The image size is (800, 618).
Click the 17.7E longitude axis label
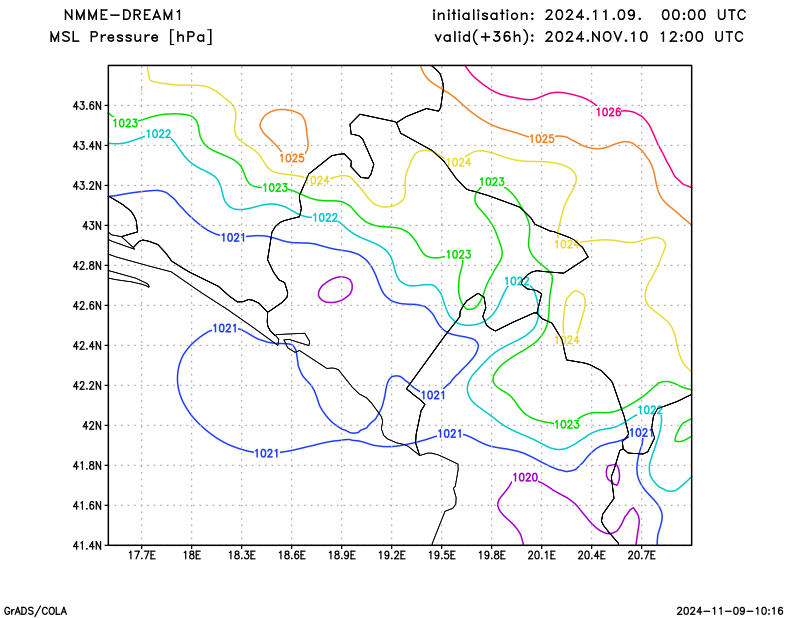click(x=142, y=555)
